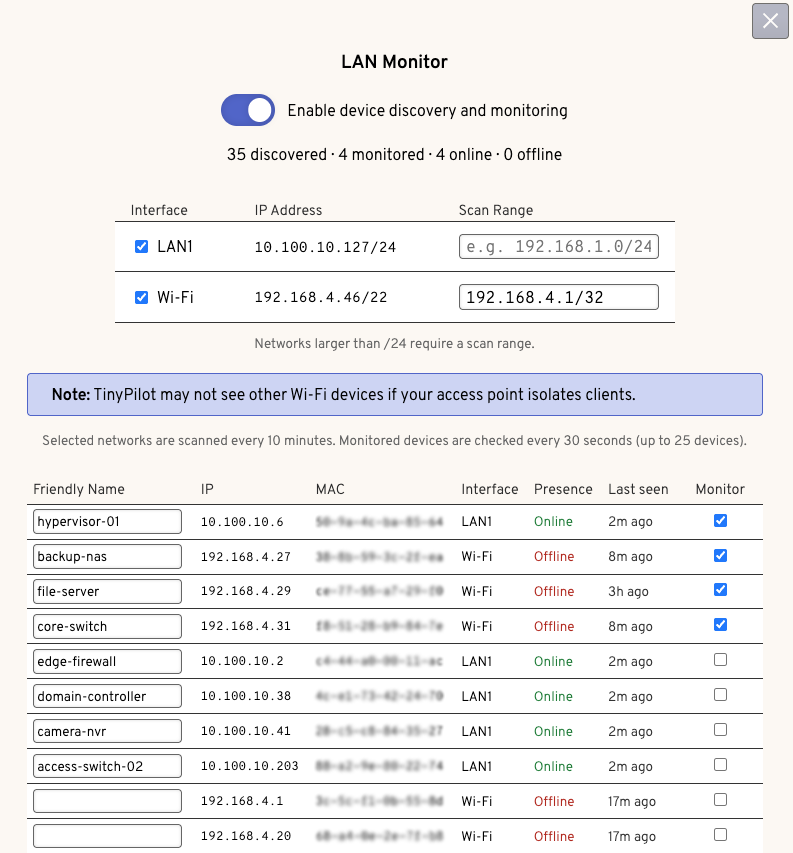Click the LAN1 scan range input
Viewport: 793px width, 853px height.
click(559, 246)
